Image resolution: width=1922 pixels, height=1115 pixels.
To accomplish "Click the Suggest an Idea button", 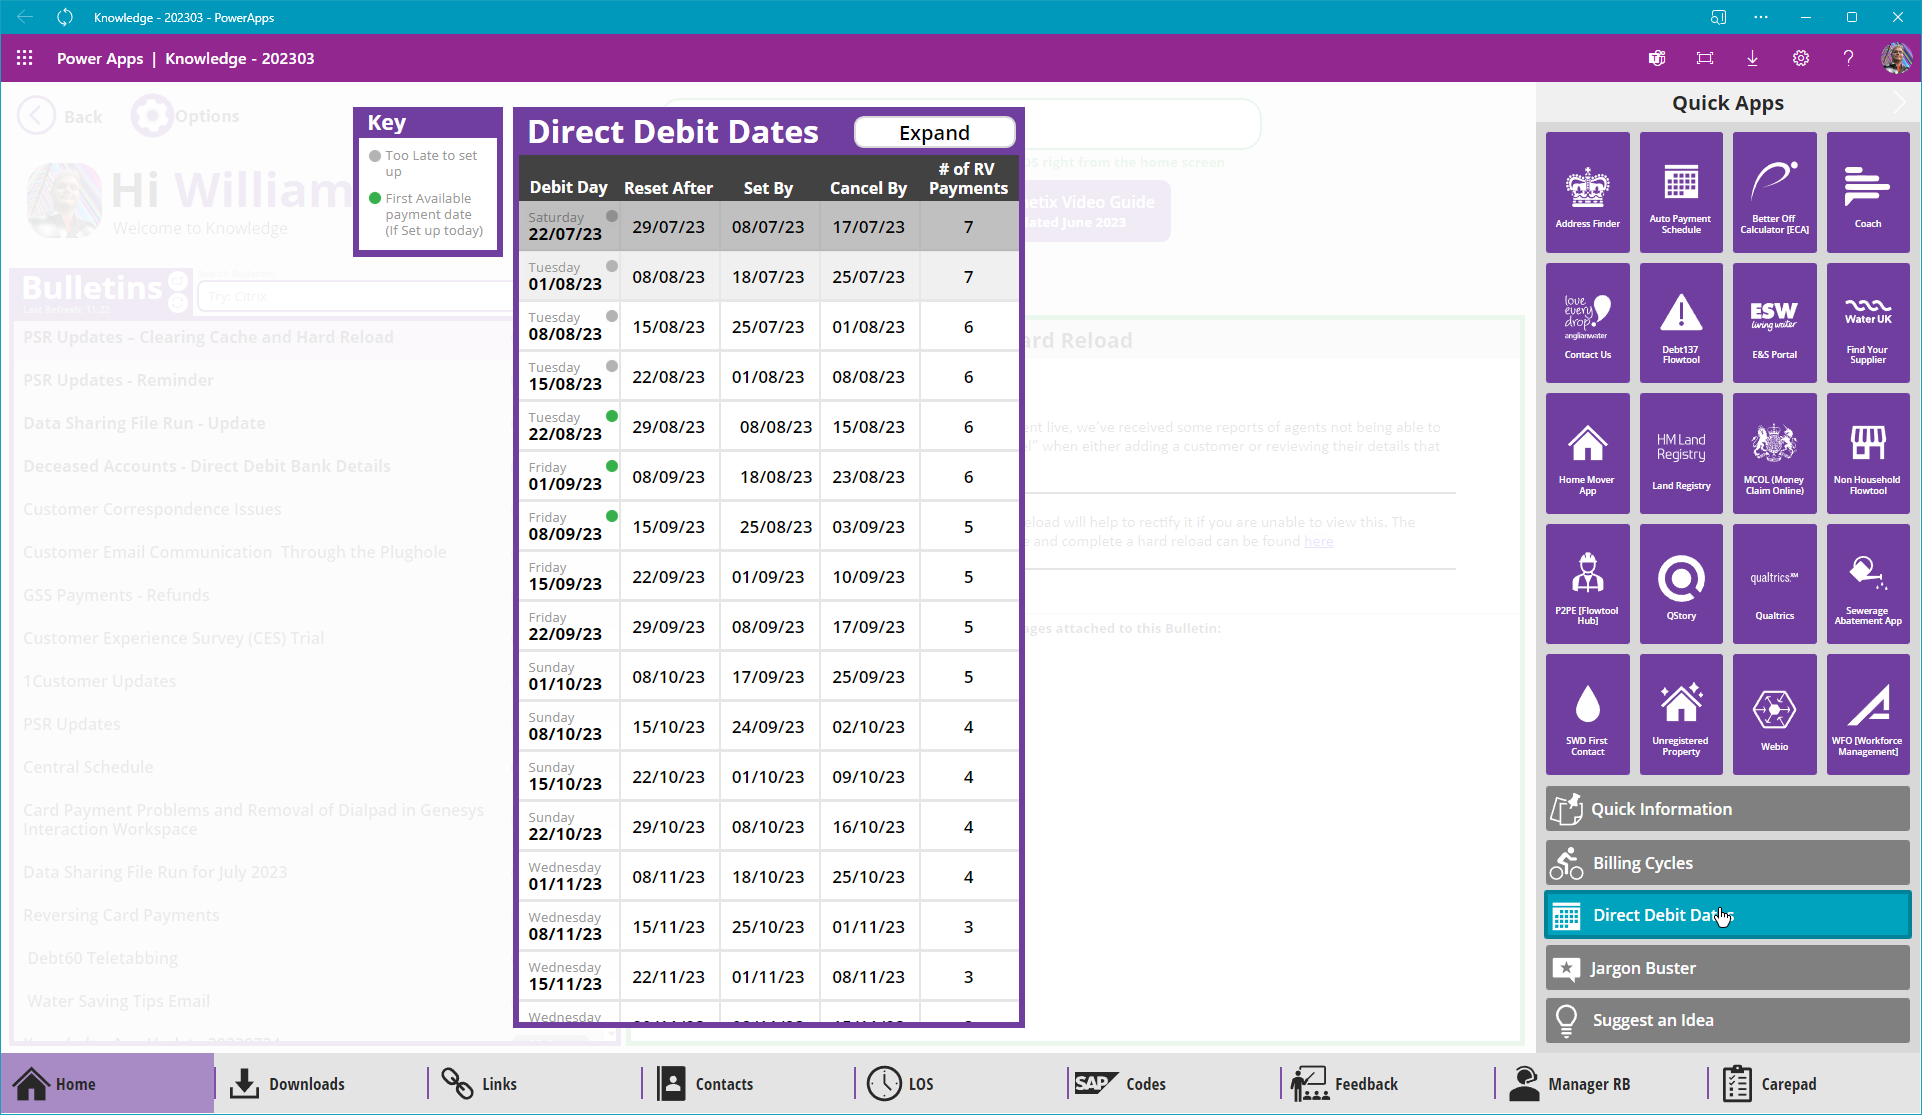I will click(1727, 1020).
